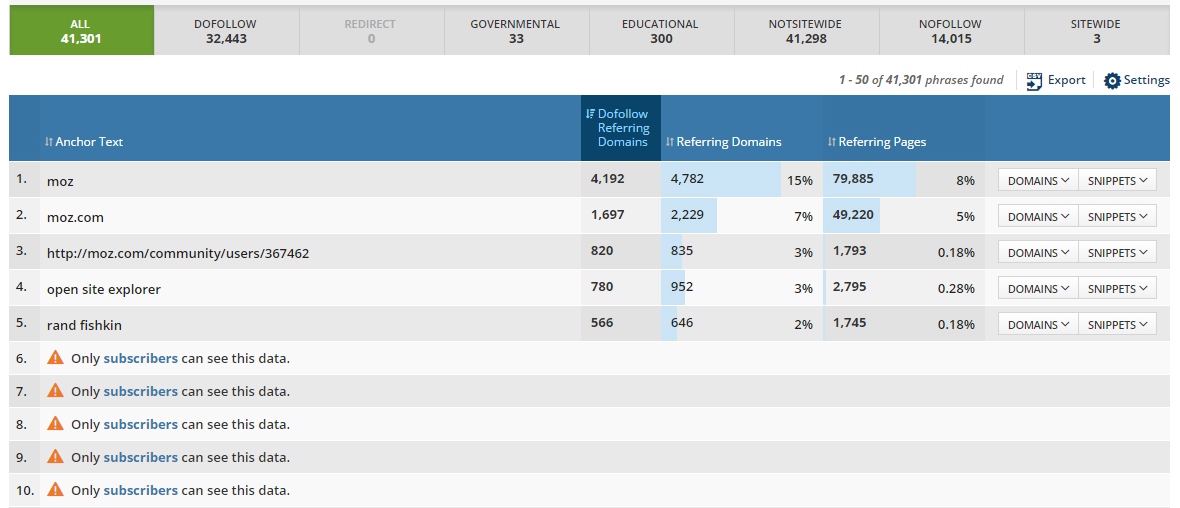The height and width of the screenshot is (508, 1180).
Task: Click the 820 dofollow domains value
Action: [602, 251]
